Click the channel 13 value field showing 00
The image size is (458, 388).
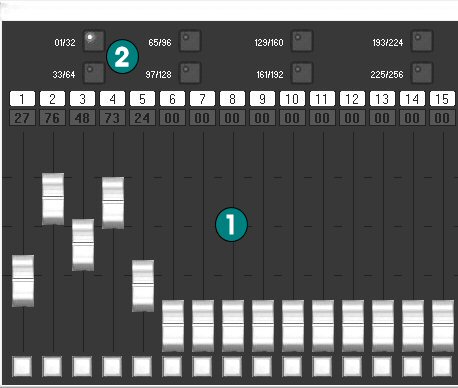coord(382,118)
